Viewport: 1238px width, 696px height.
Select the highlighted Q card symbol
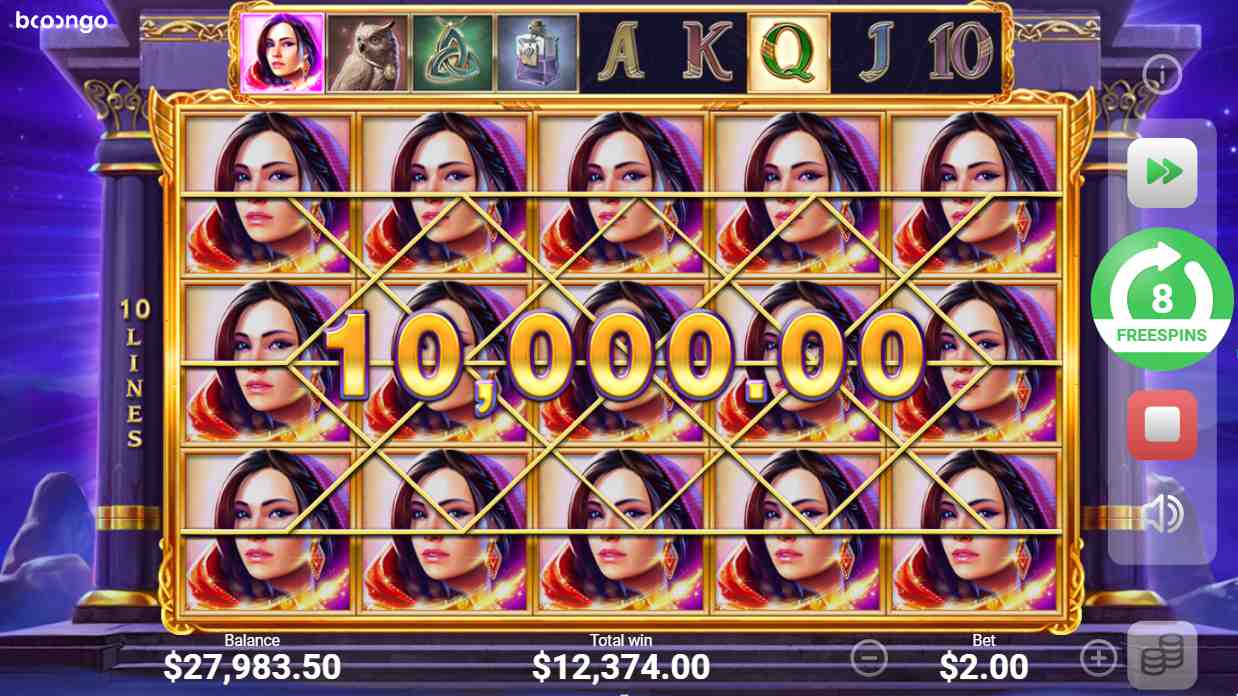[789, 53]
